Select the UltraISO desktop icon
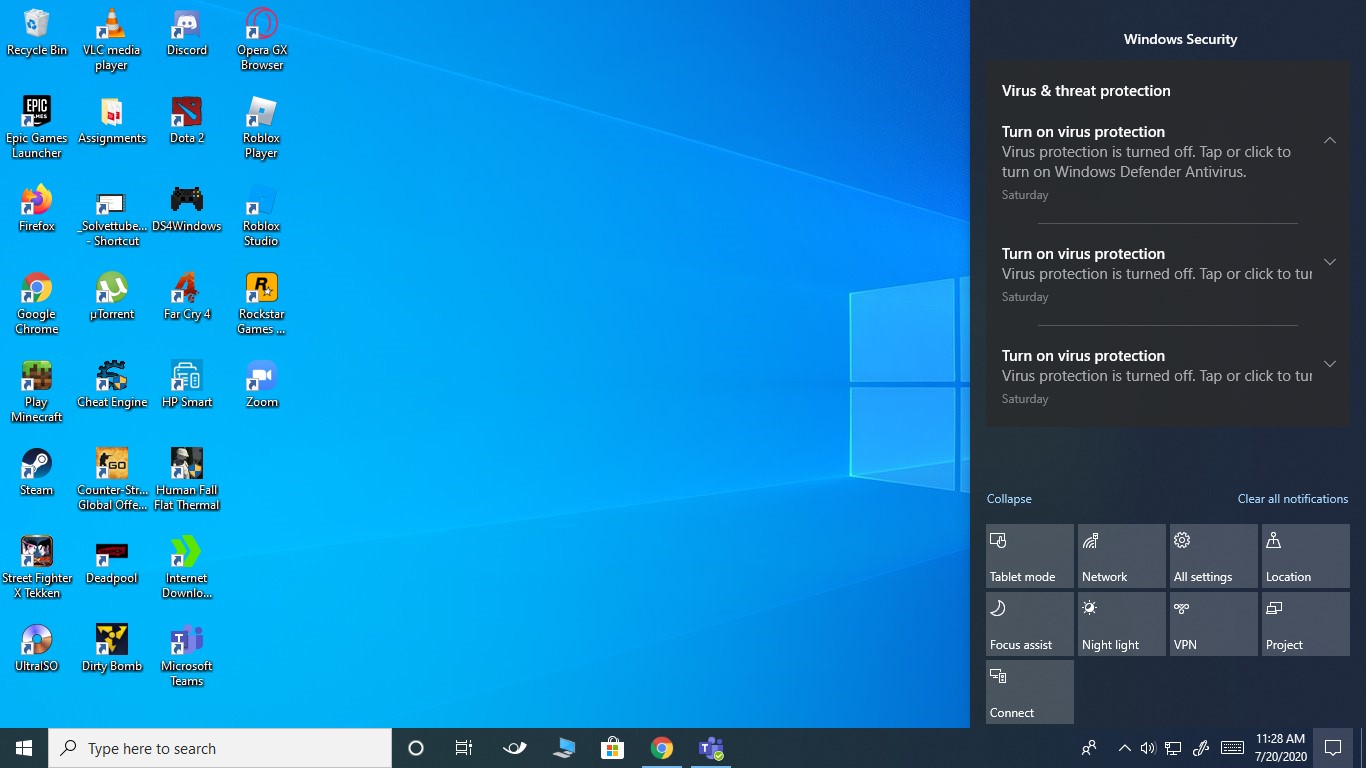The image size is (1366, 768). (x=37, y=649)
